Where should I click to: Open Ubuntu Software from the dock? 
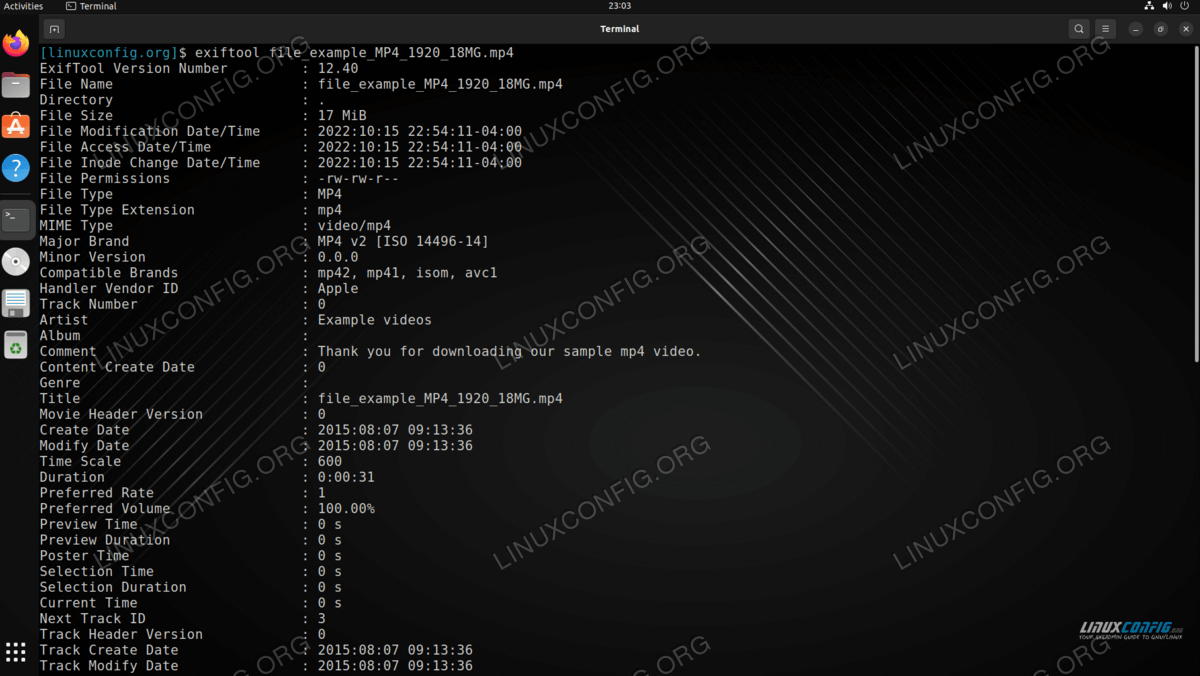pyautogui.click(x=16, y=126)
